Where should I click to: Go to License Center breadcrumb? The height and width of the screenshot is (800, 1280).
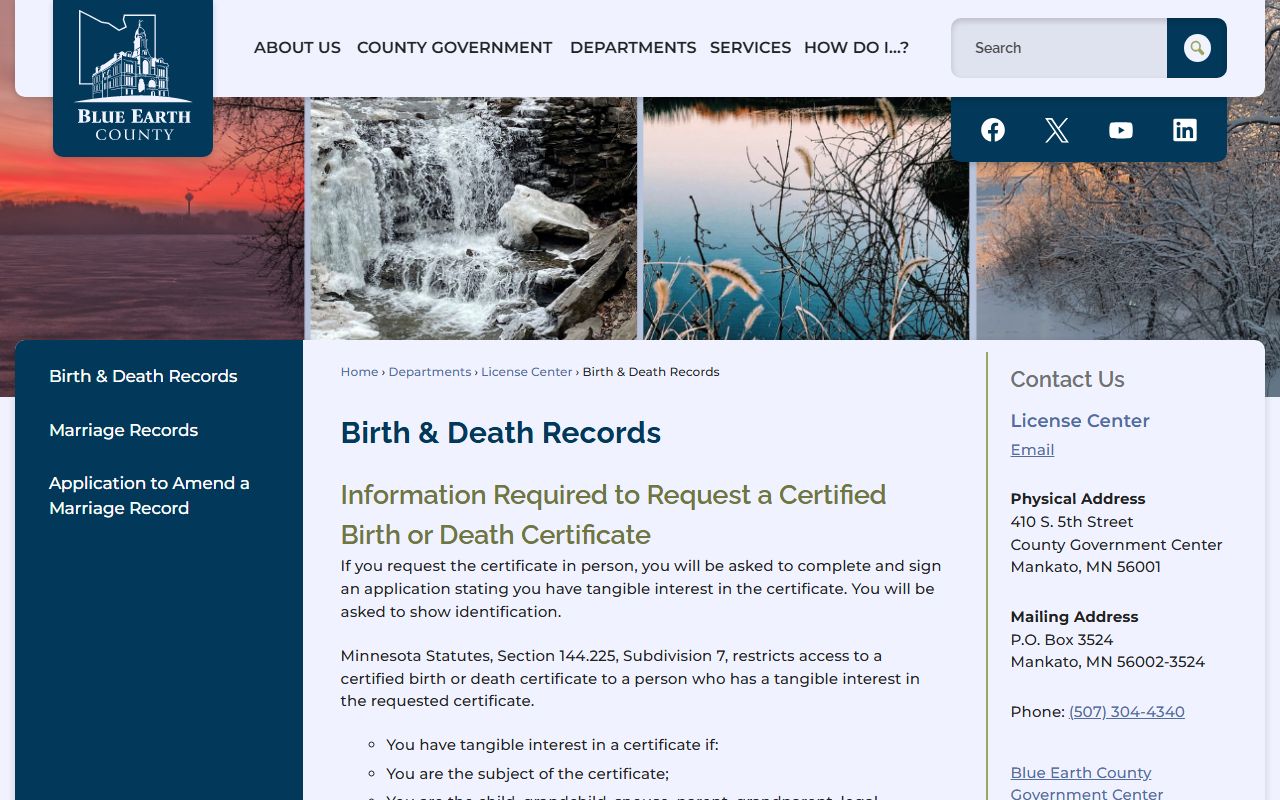[527, 372]
